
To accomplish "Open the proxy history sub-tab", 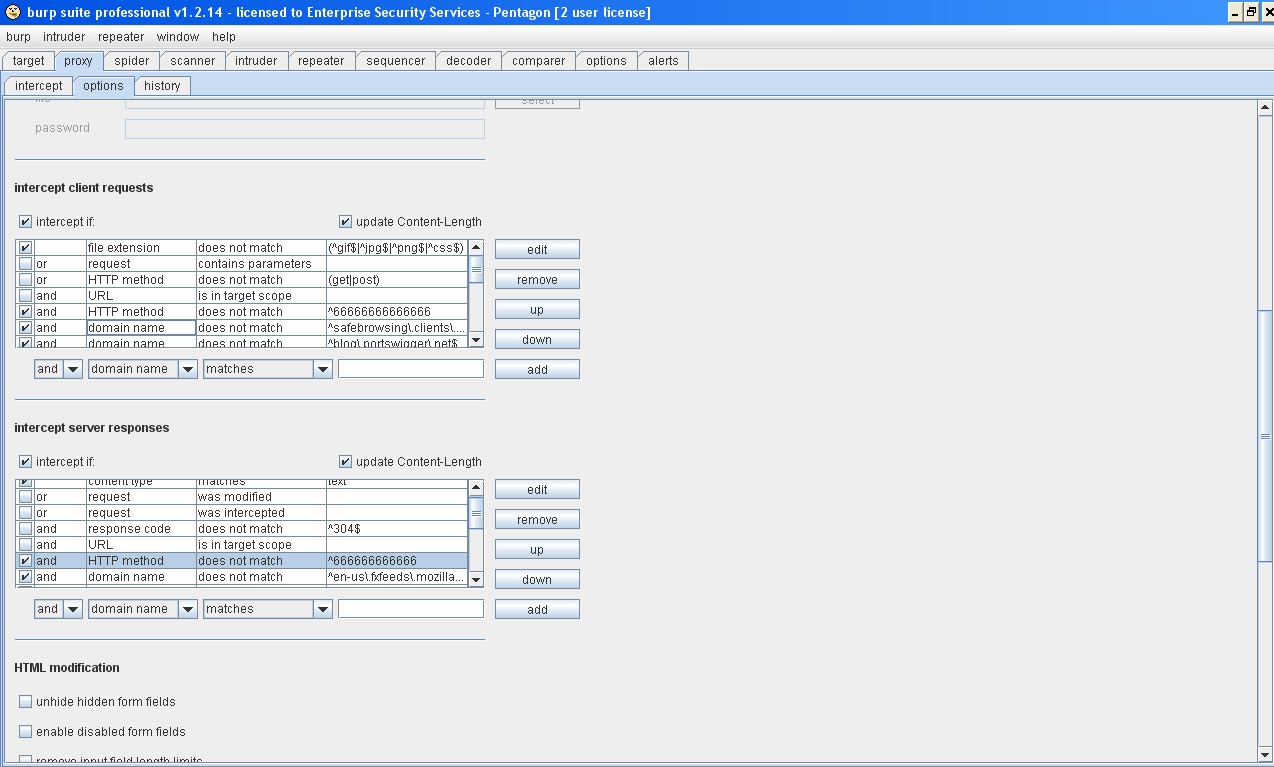I will click(162, 86).
